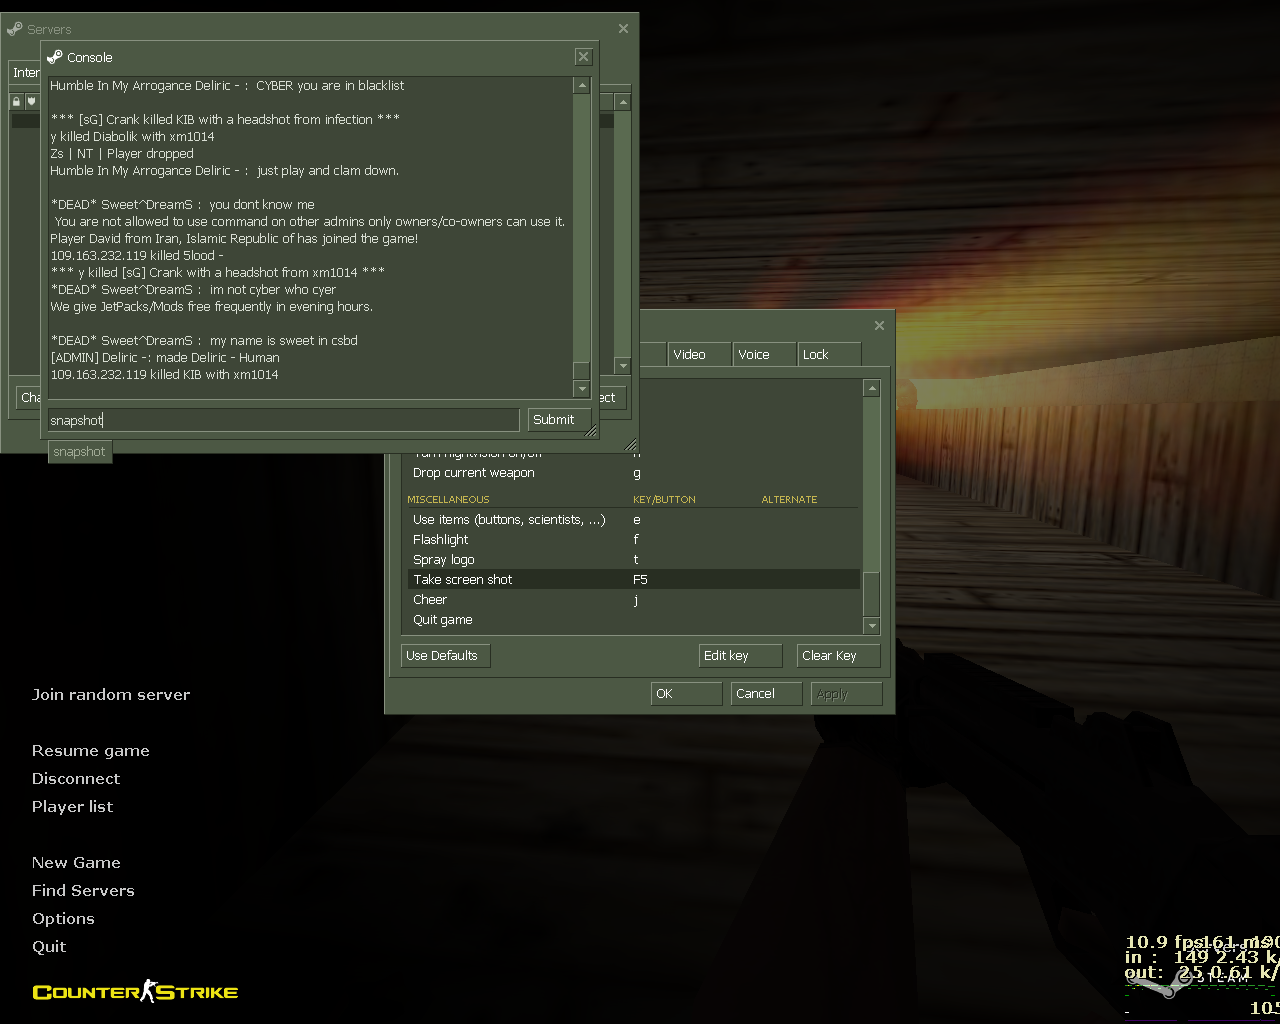The height and width of the screenshot is (1024, 1280).
Task: Close the Servers window
Action: point(624,29)
